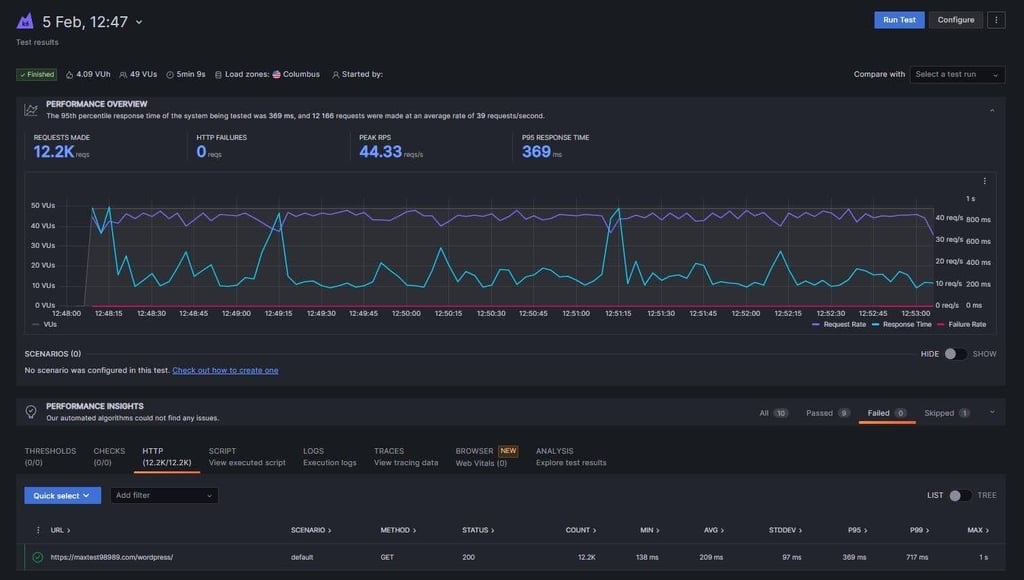
Task: Open the table column options dots icon
Action: [38, 530]
